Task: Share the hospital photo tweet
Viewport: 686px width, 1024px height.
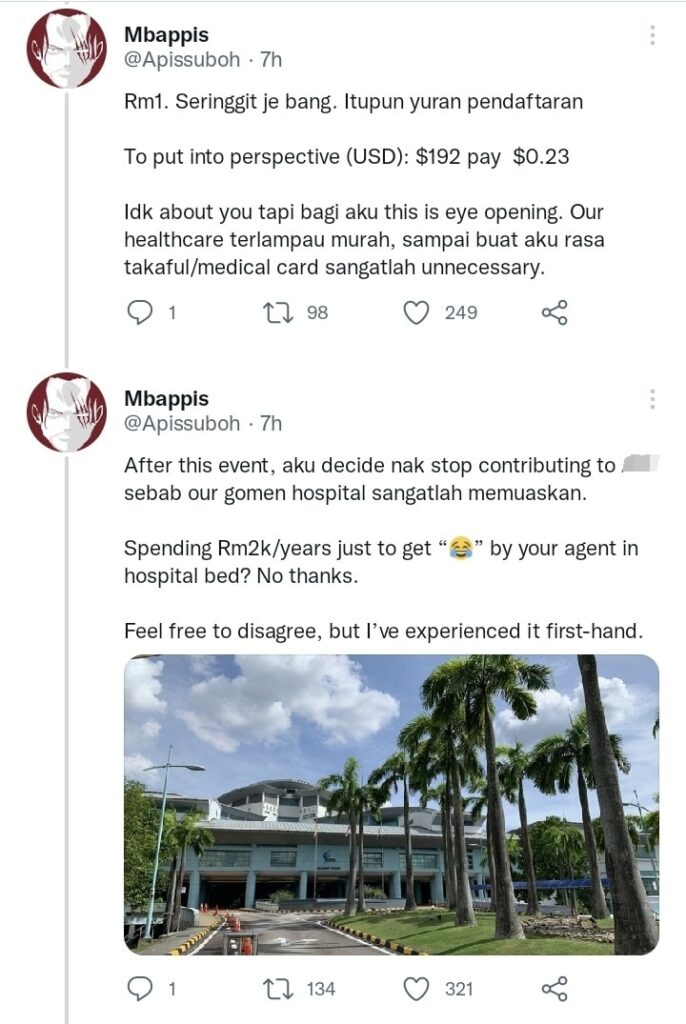Action: pos(554,989)
